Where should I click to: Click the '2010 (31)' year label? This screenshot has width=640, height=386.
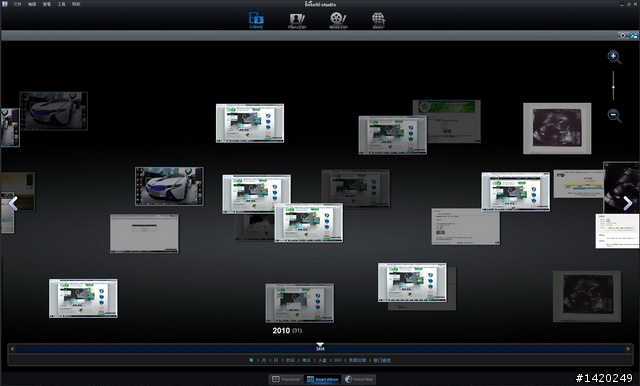coord(287,331)
